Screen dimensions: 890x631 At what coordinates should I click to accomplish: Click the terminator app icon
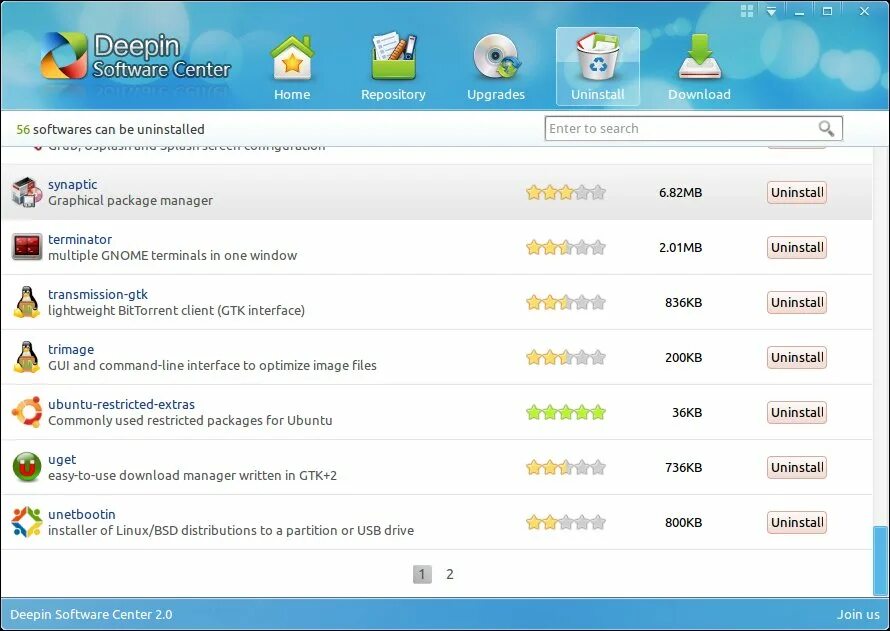point(27,247)
